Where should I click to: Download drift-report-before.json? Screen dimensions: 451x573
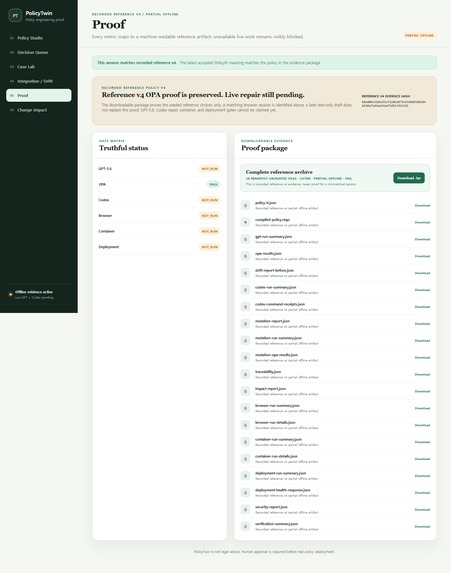[422, 273]
